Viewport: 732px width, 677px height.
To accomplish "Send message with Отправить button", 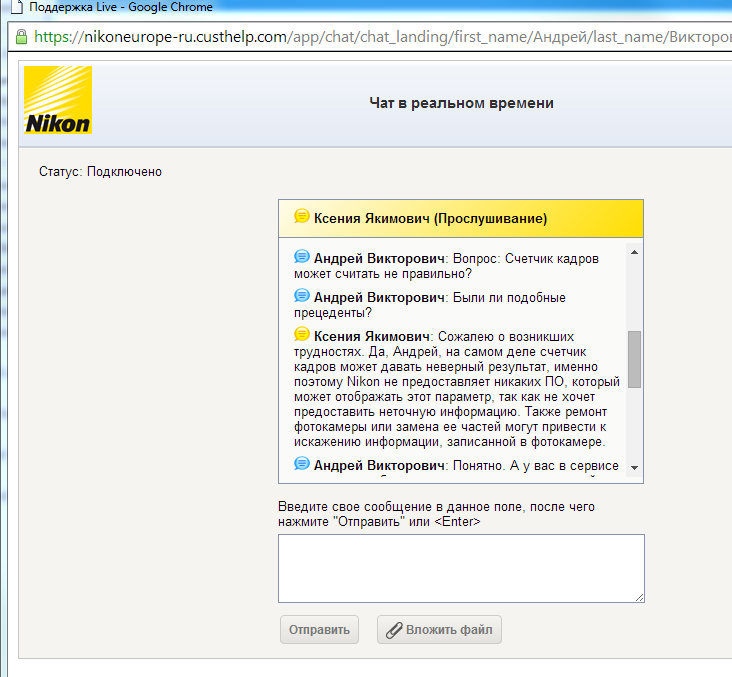I will (319, 630).
